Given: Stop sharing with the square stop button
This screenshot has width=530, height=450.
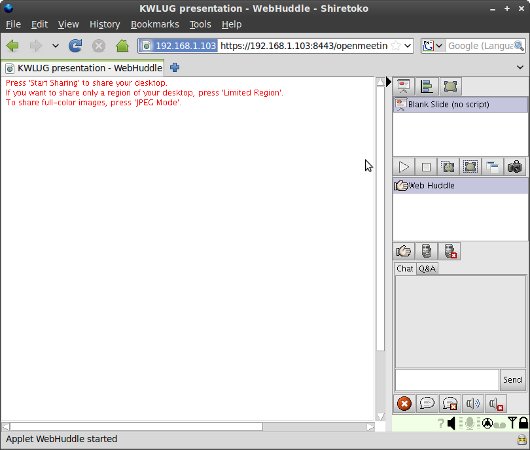Looking at the screenshot, I should tap(426, 167).
